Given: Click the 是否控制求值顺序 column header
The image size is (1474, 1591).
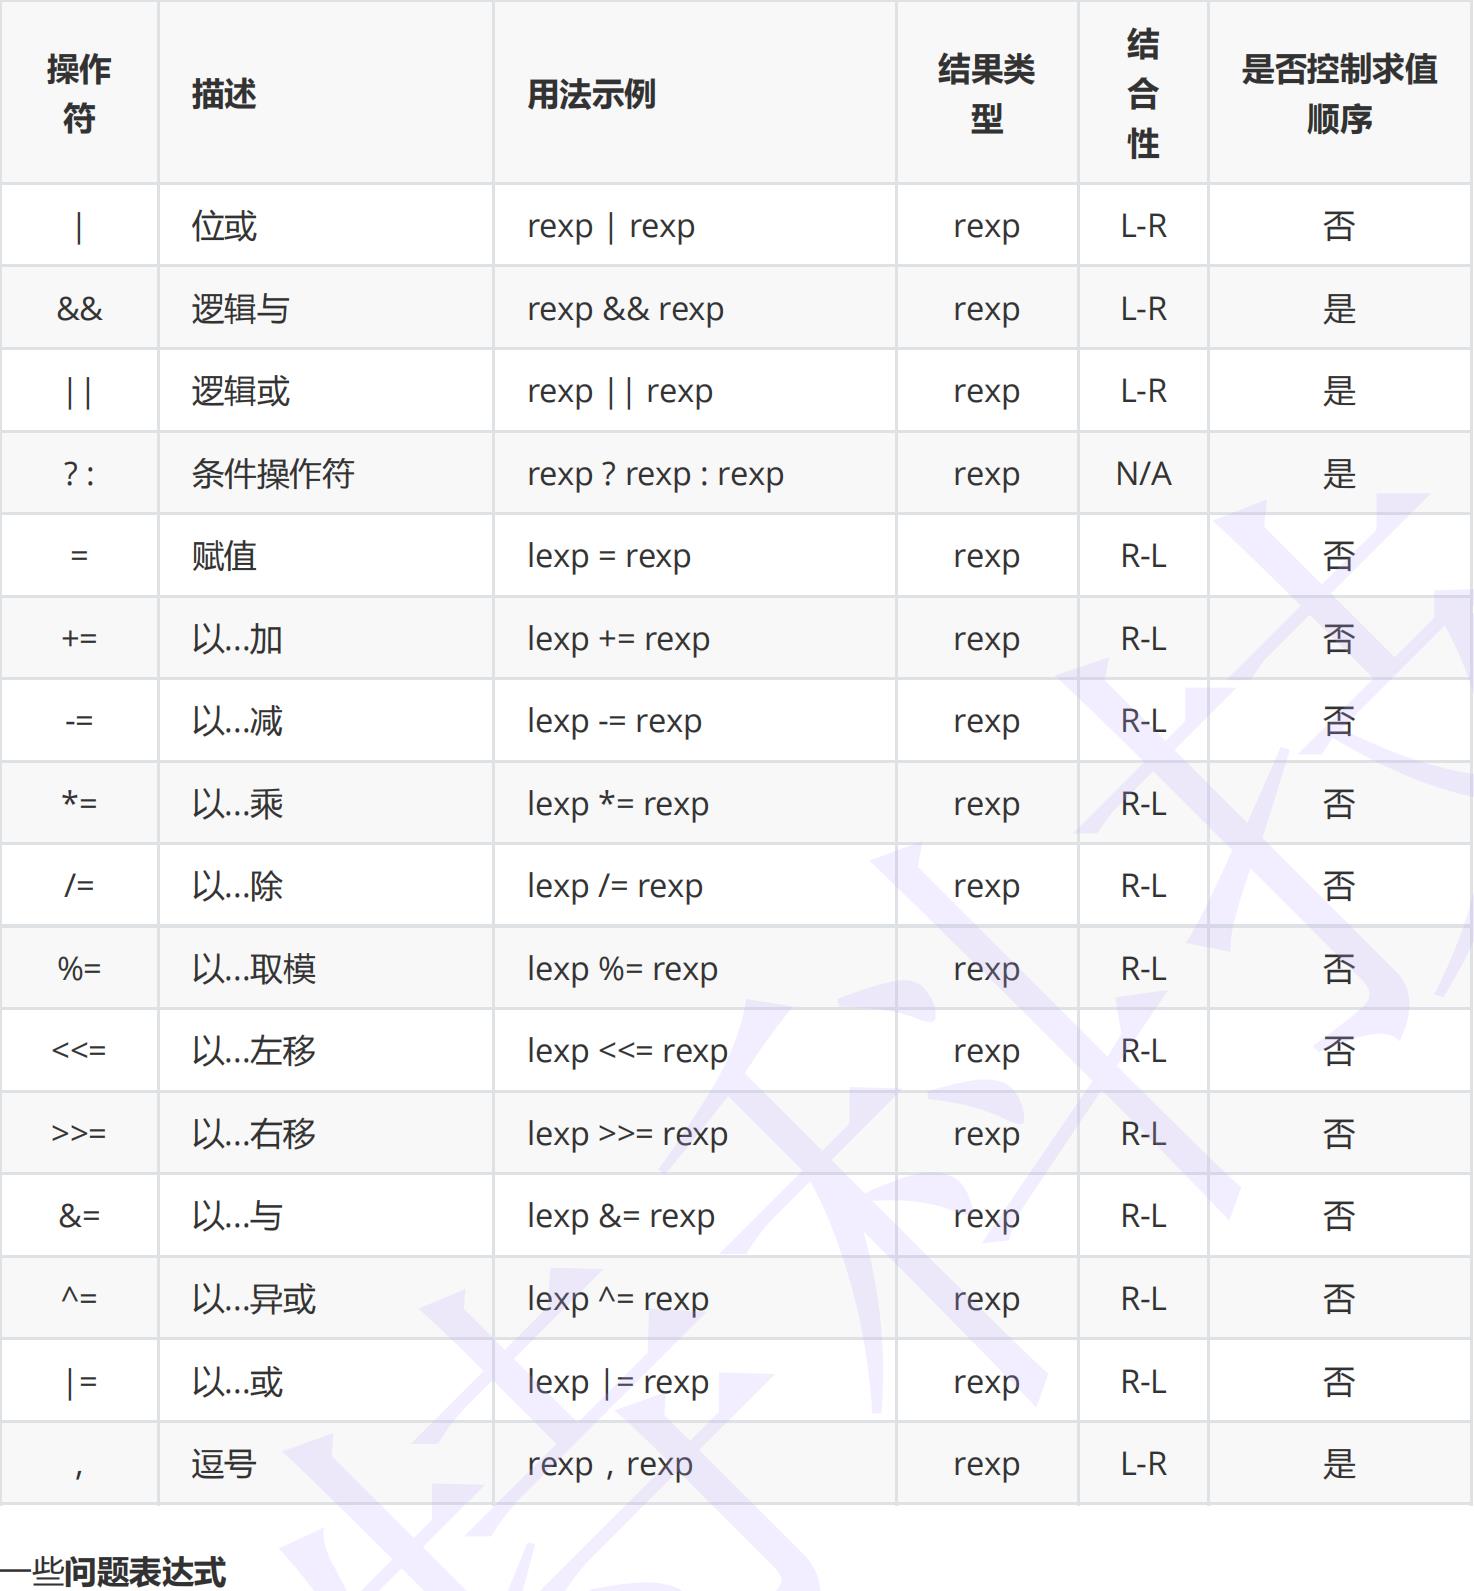Looking at the screenshot, I should [x=1340, y=94].
